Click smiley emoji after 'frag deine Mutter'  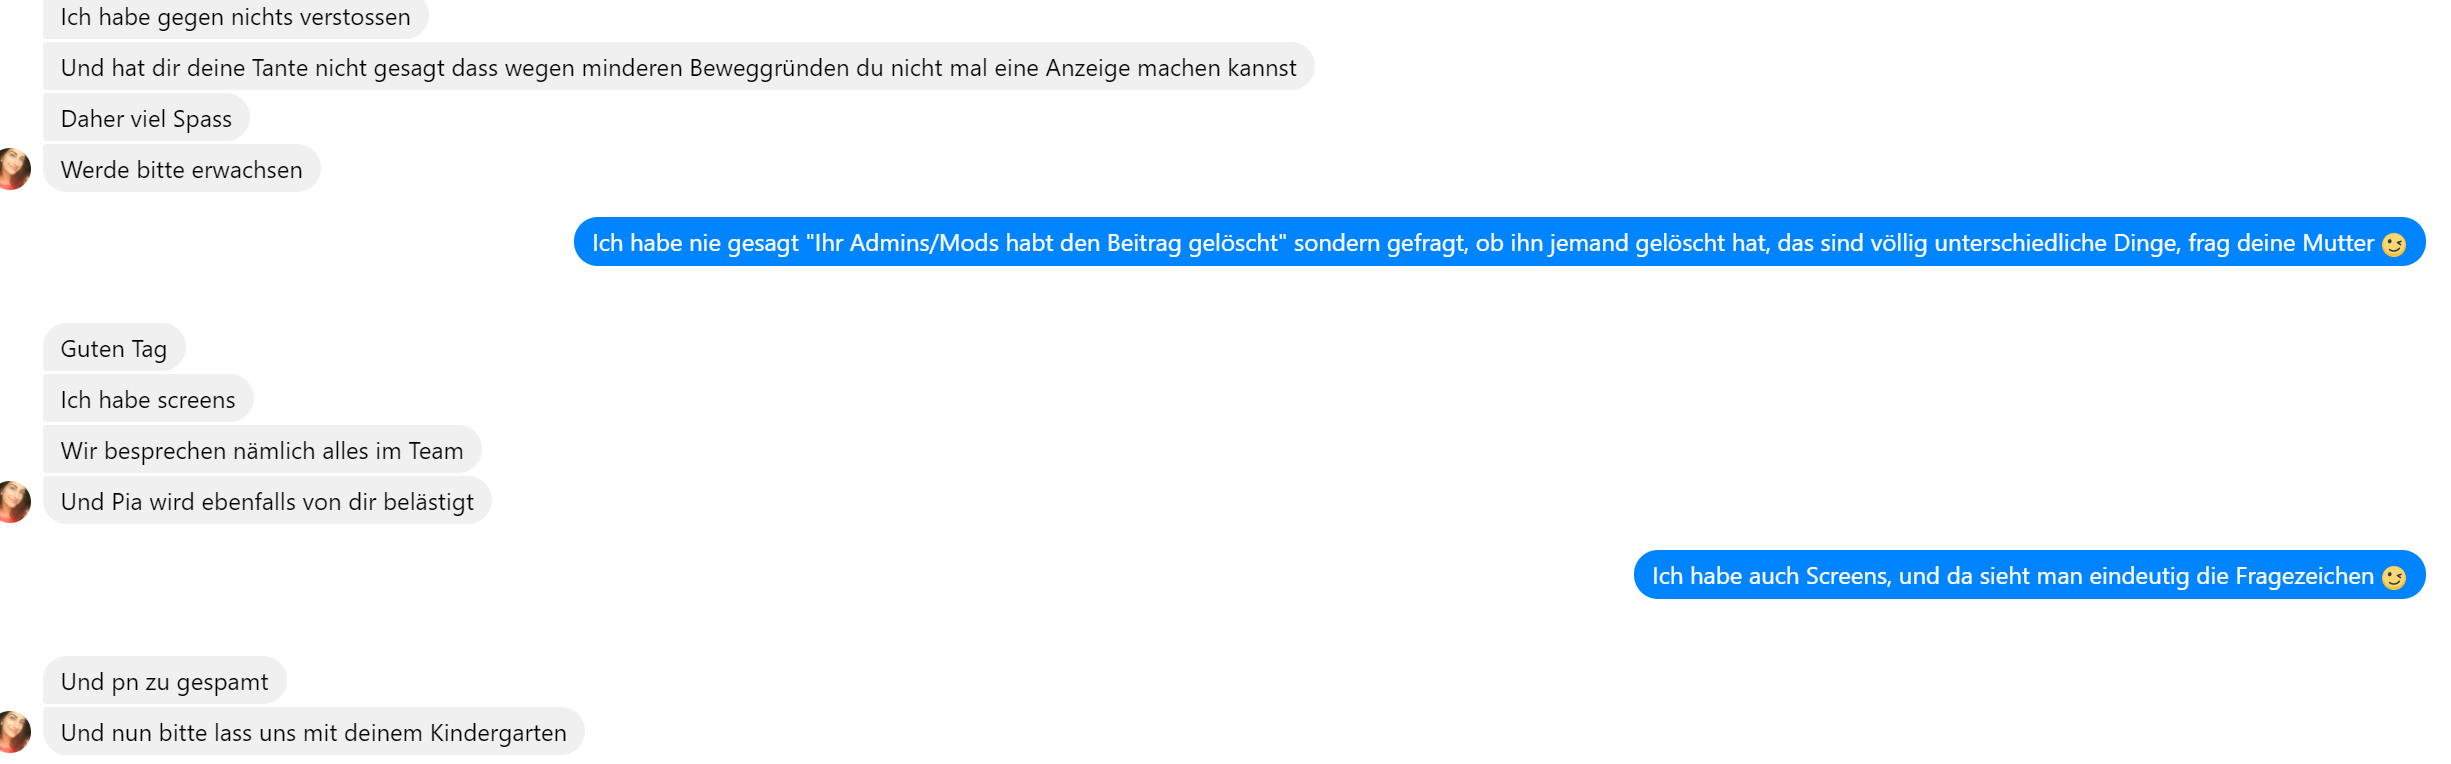point(2393,244)
